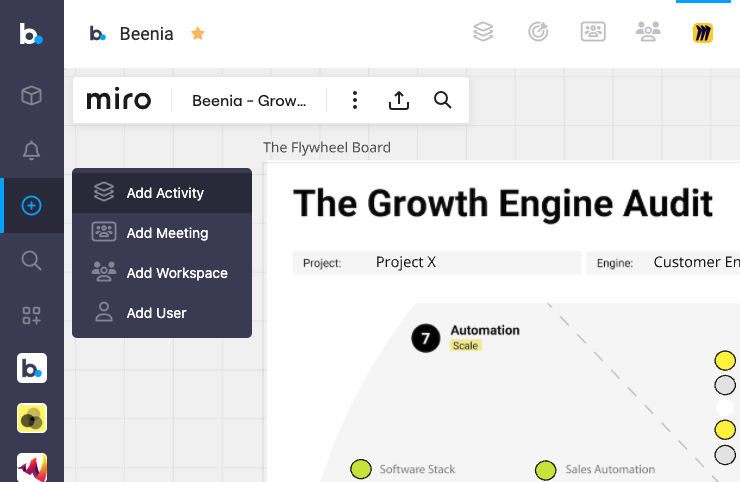Open the members people icon in header
This screenshot has width=740, height=482.
pos(648,32)
